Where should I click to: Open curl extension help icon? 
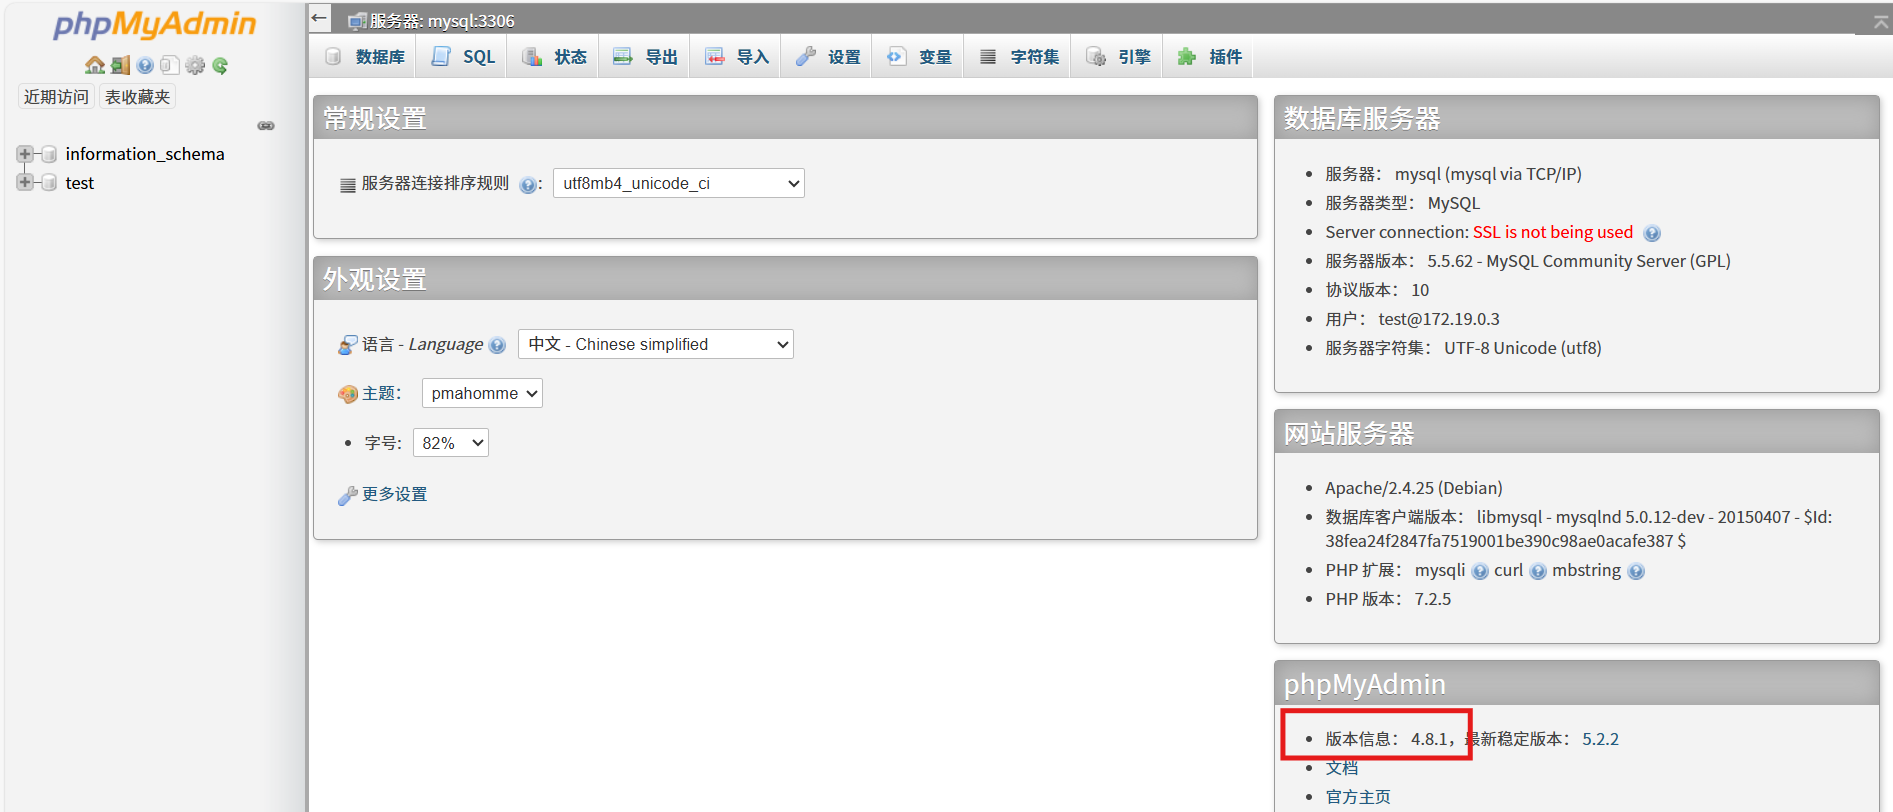pyautogui.click(x=1538, y=571)
